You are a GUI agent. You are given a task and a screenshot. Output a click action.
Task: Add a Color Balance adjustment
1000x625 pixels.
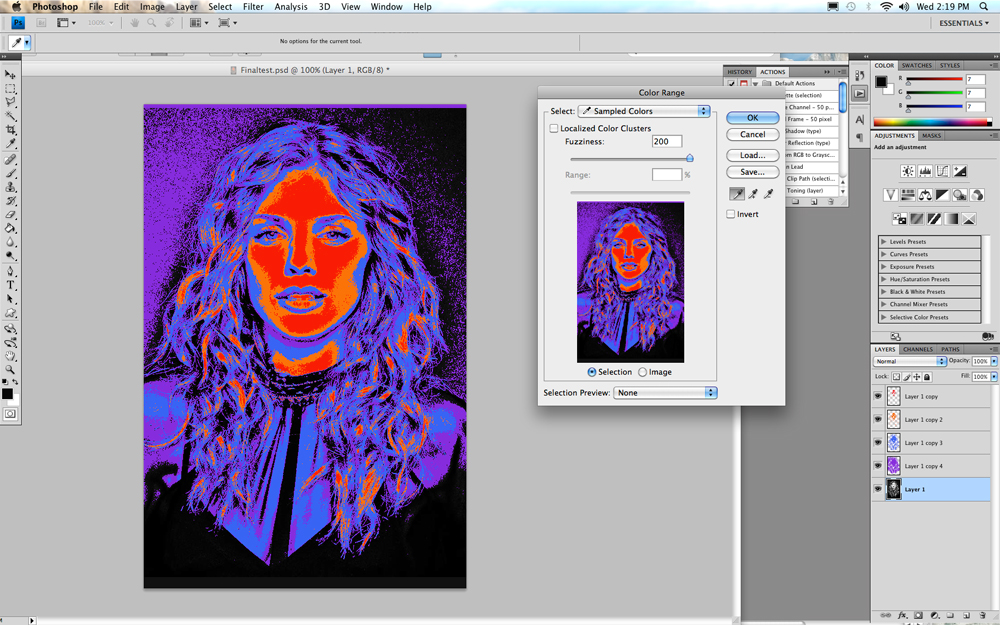click(925, 195)
